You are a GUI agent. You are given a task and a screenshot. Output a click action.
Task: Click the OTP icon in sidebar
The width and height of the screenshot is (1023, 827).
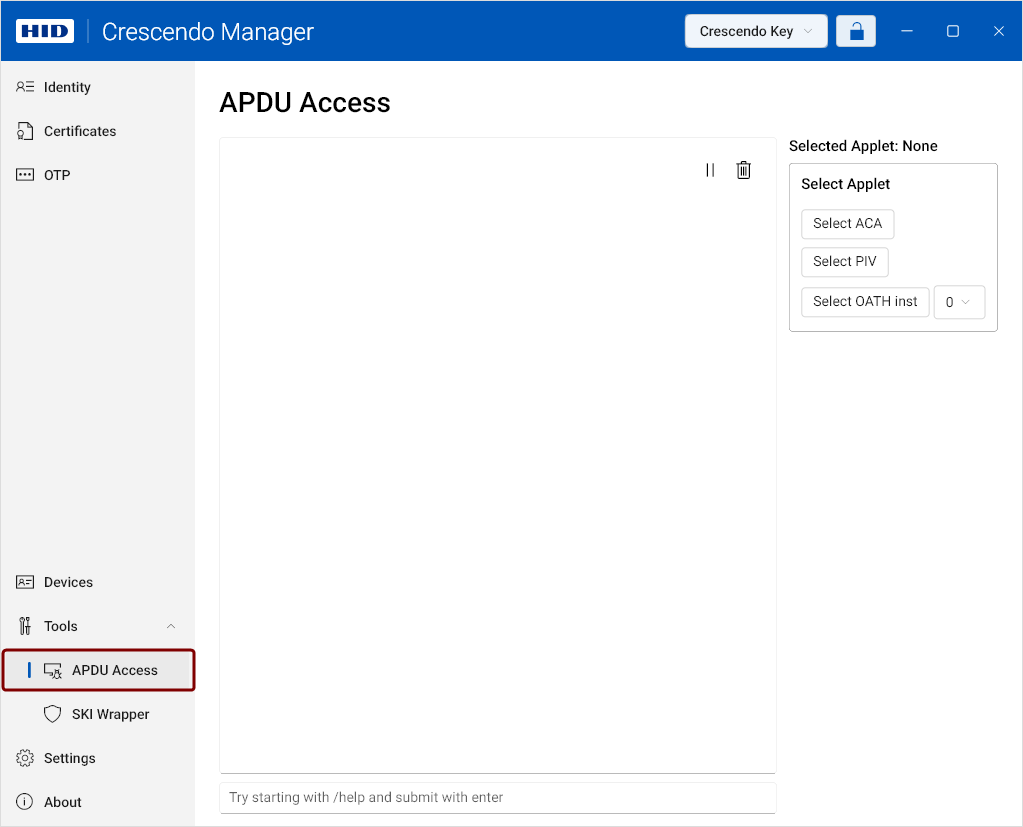(x=25, y=175)
